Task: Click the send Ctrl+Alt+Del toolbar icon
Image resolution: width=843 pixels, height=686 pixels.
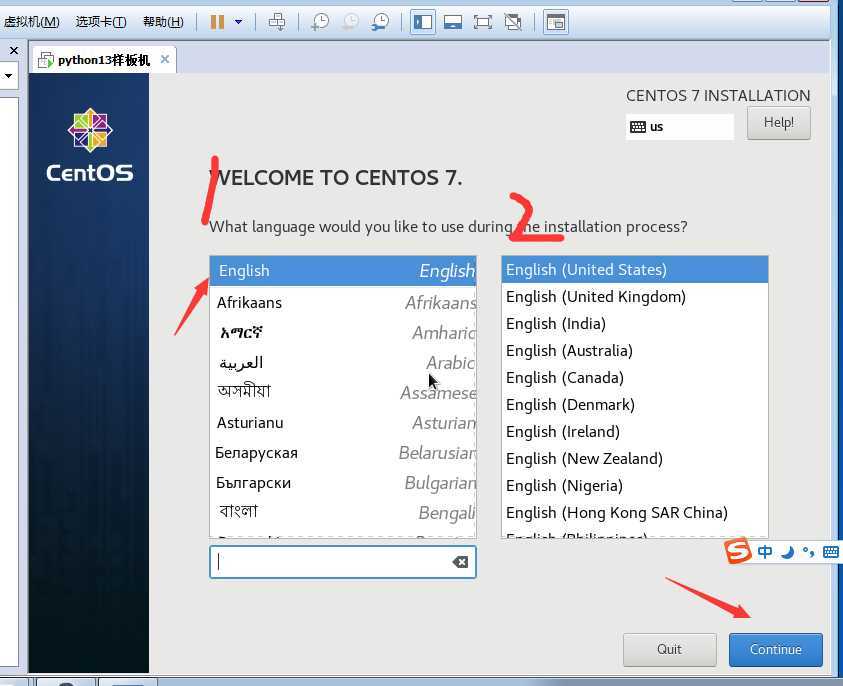Action: [x=277, y=22]
